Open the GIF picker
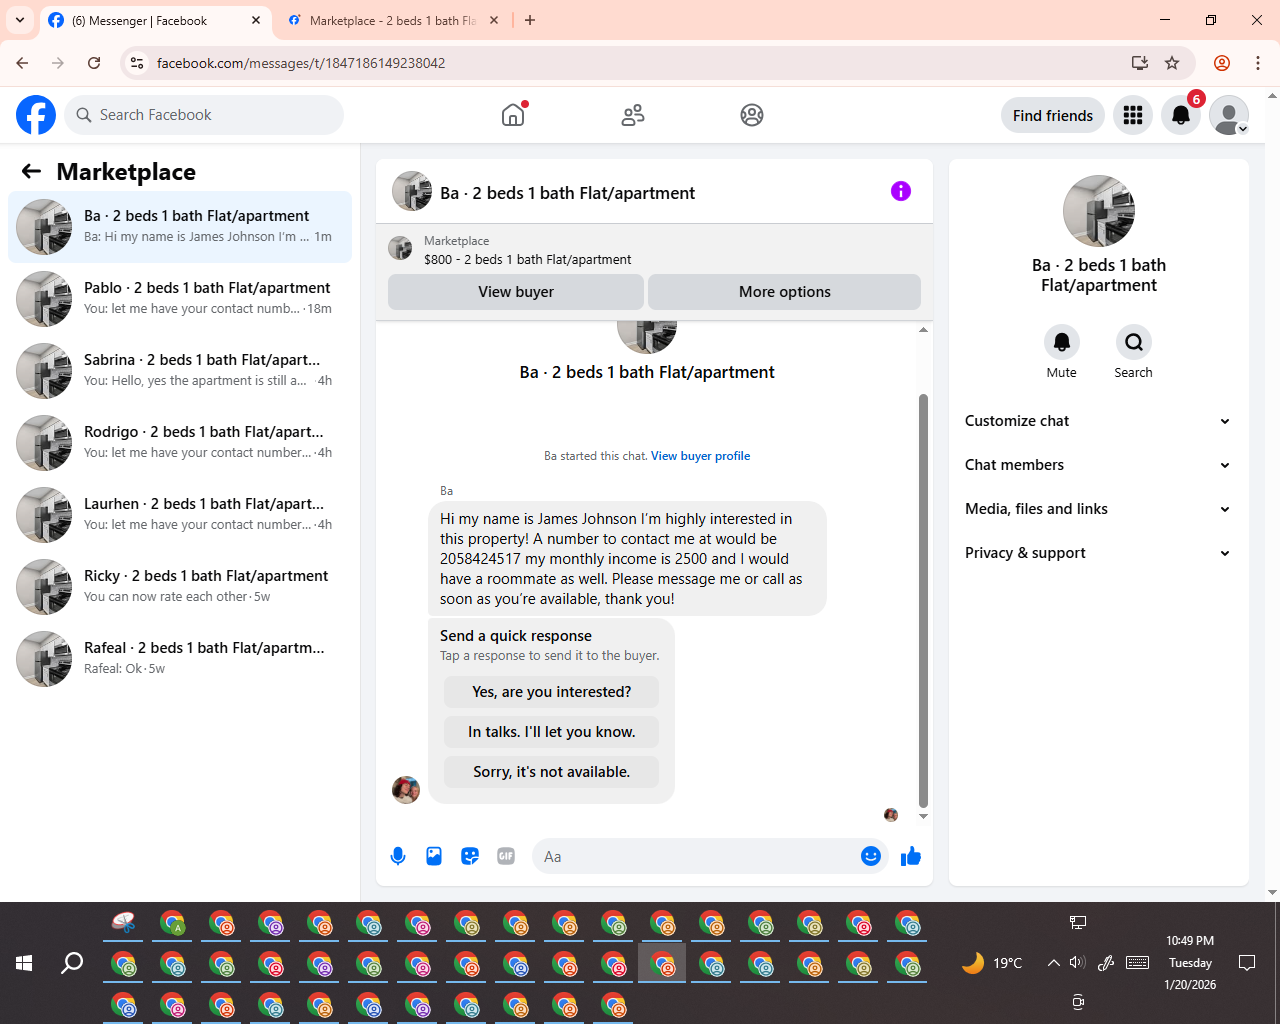 506,856
